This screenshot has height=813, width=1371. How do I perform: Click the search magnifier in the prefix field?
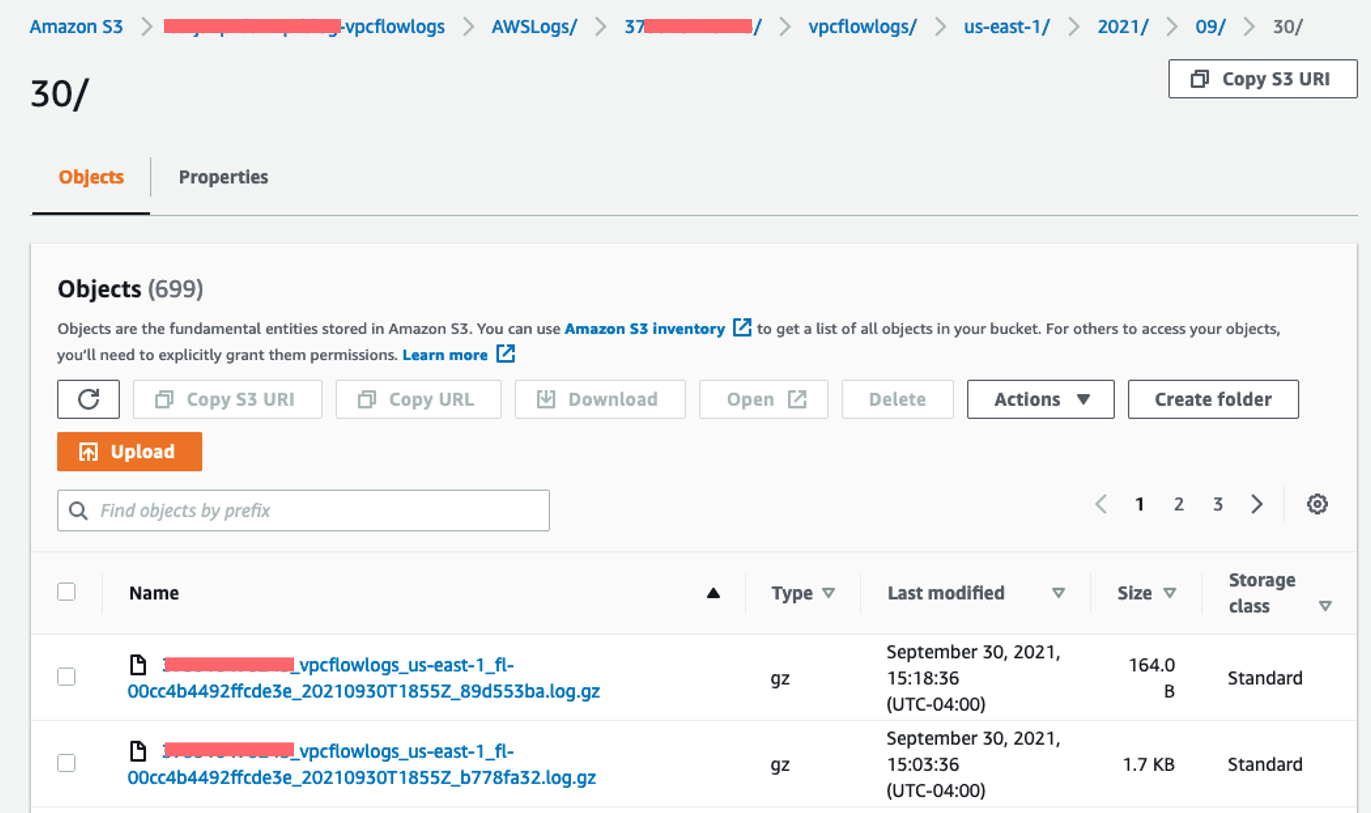click(x=78, y=510)
